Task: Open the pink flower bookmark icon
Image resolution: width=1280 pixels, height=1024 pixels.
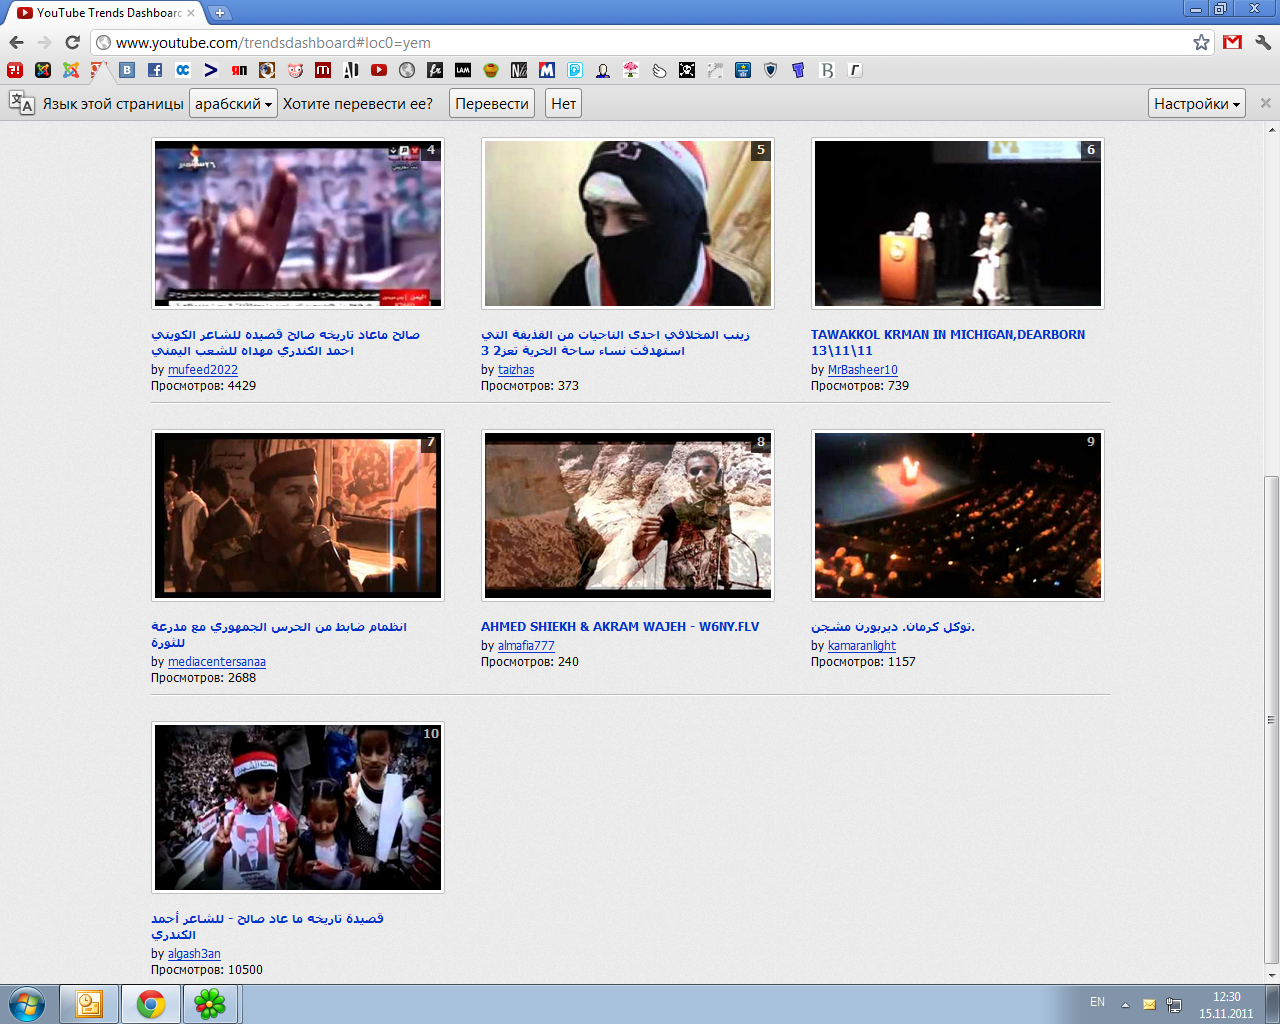Action: [631, 70]
